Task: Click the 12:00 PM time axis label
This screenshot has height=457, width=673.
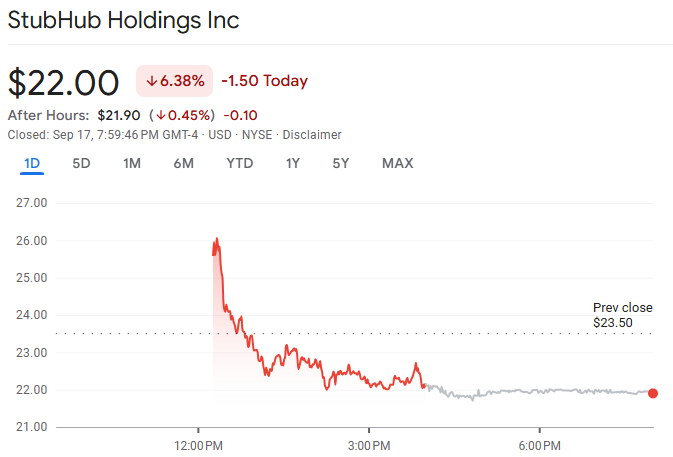Action: point(198,444)
